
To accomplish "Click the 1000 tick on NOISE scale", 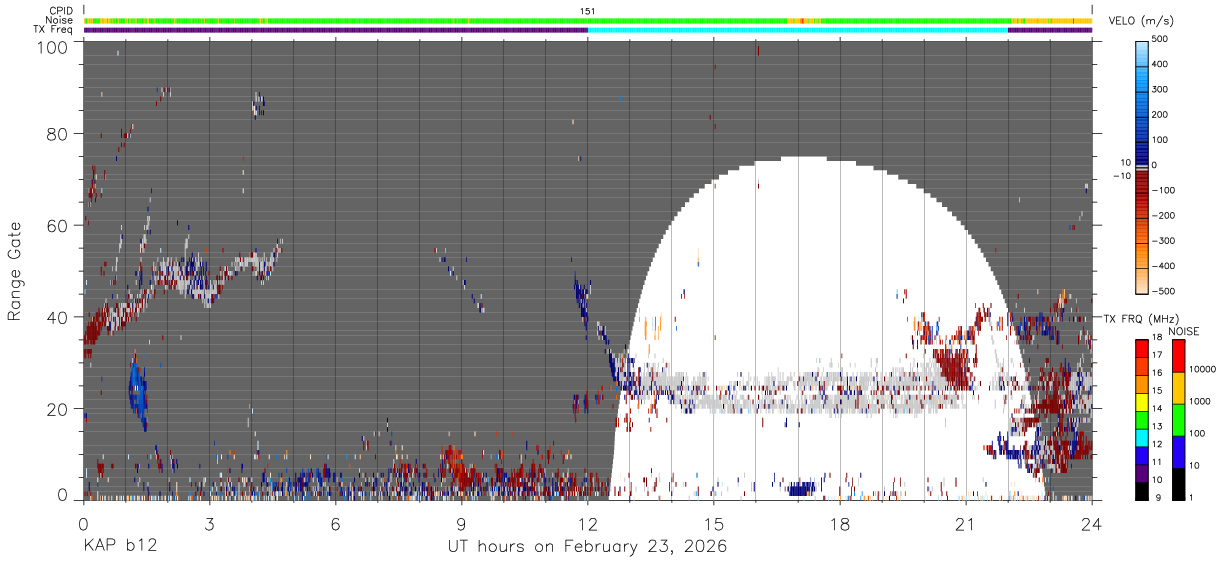I will (1200, 401).
